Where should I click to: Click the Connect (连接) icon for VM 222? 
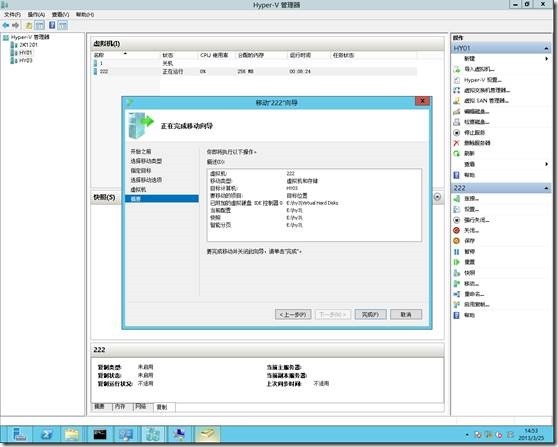click(457, 199)
